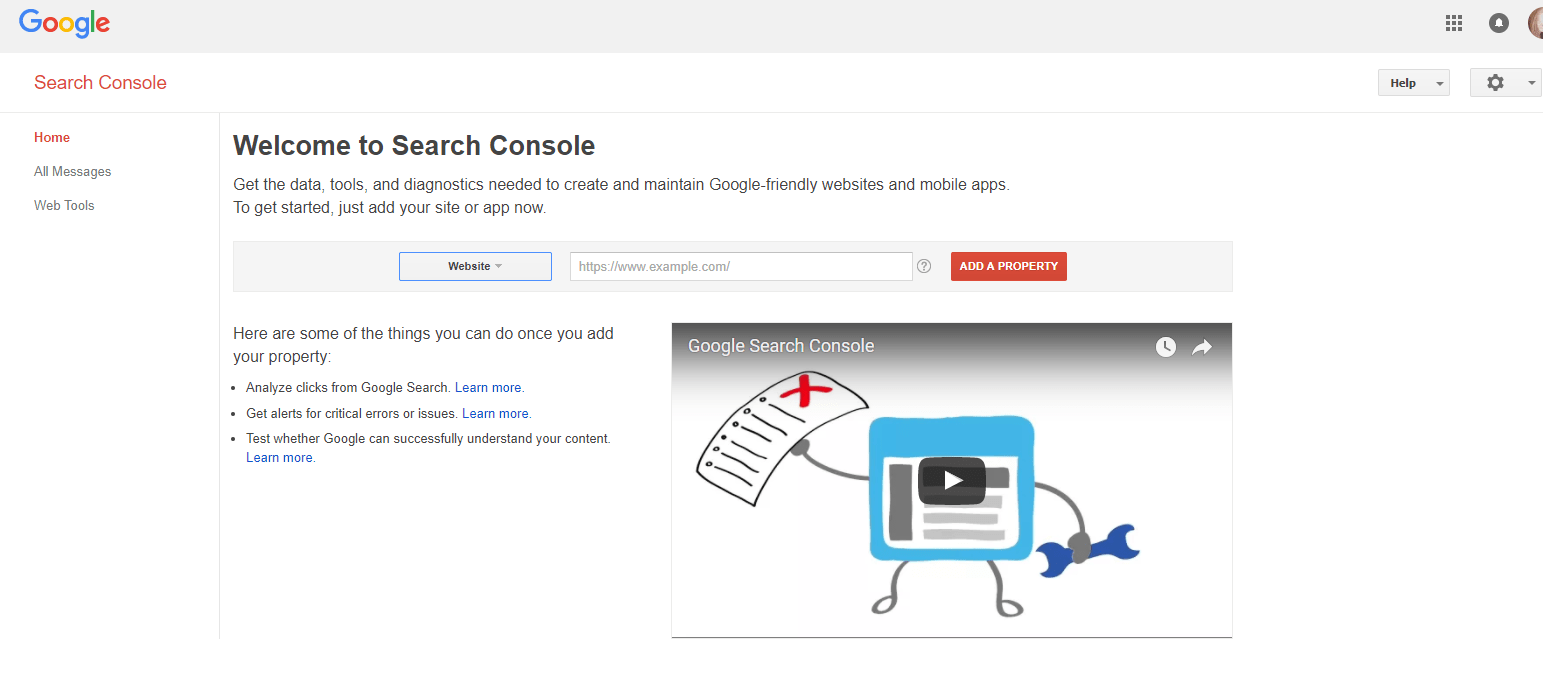The height and width of the screenshot is (691, 1543).
Task: Click the Search Console header link
Action: (100, 83)
